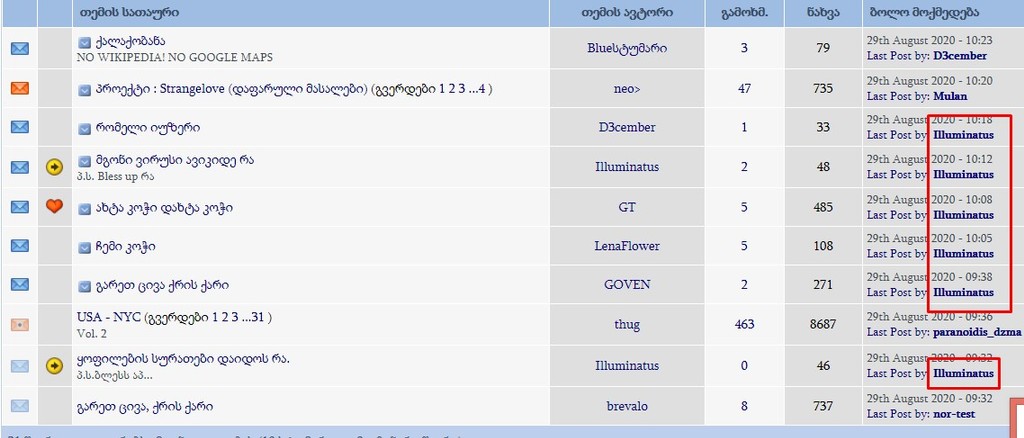Screen dimensions: 1024x438
Task: Sort by the თემის ავტორი column header
Action: 627,12
